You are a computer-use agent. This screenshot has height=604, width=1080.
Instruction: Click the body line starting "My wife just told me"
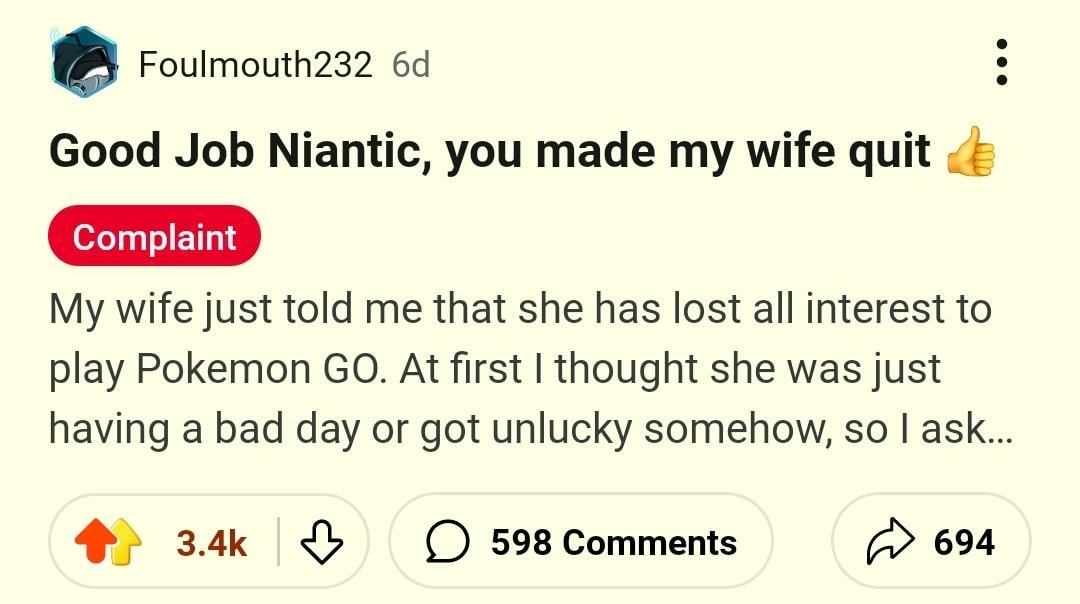pos(520,308)
